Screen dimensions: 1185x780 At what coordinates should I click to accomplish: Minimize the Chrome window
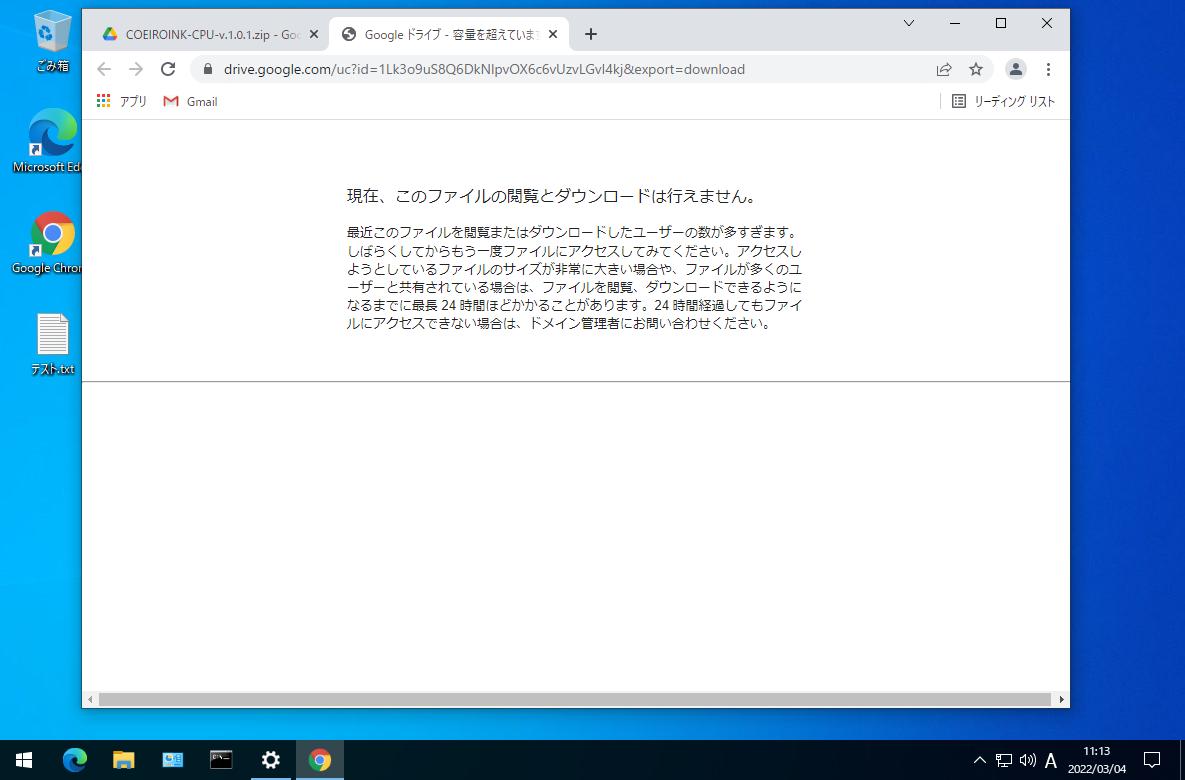point(955,23)
